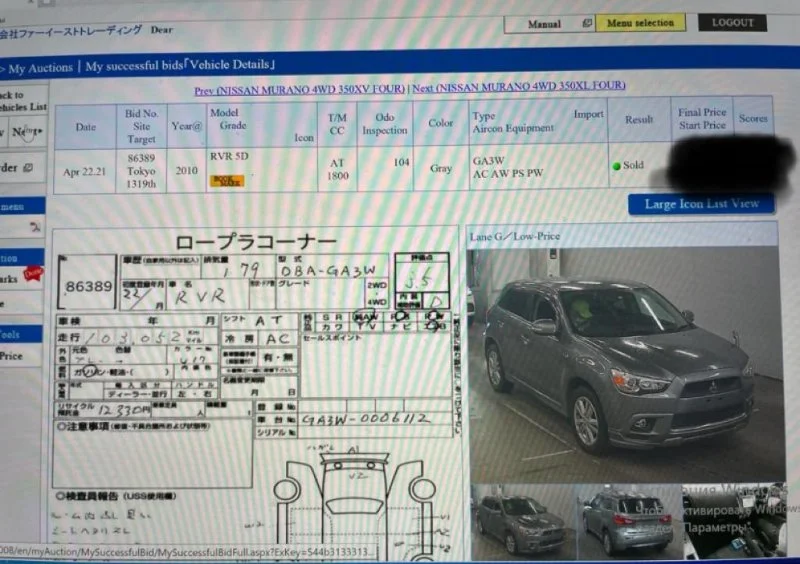Screen dimensions: 800x564
Task: Open the main gray RVR photo
Action: [626, 364]
